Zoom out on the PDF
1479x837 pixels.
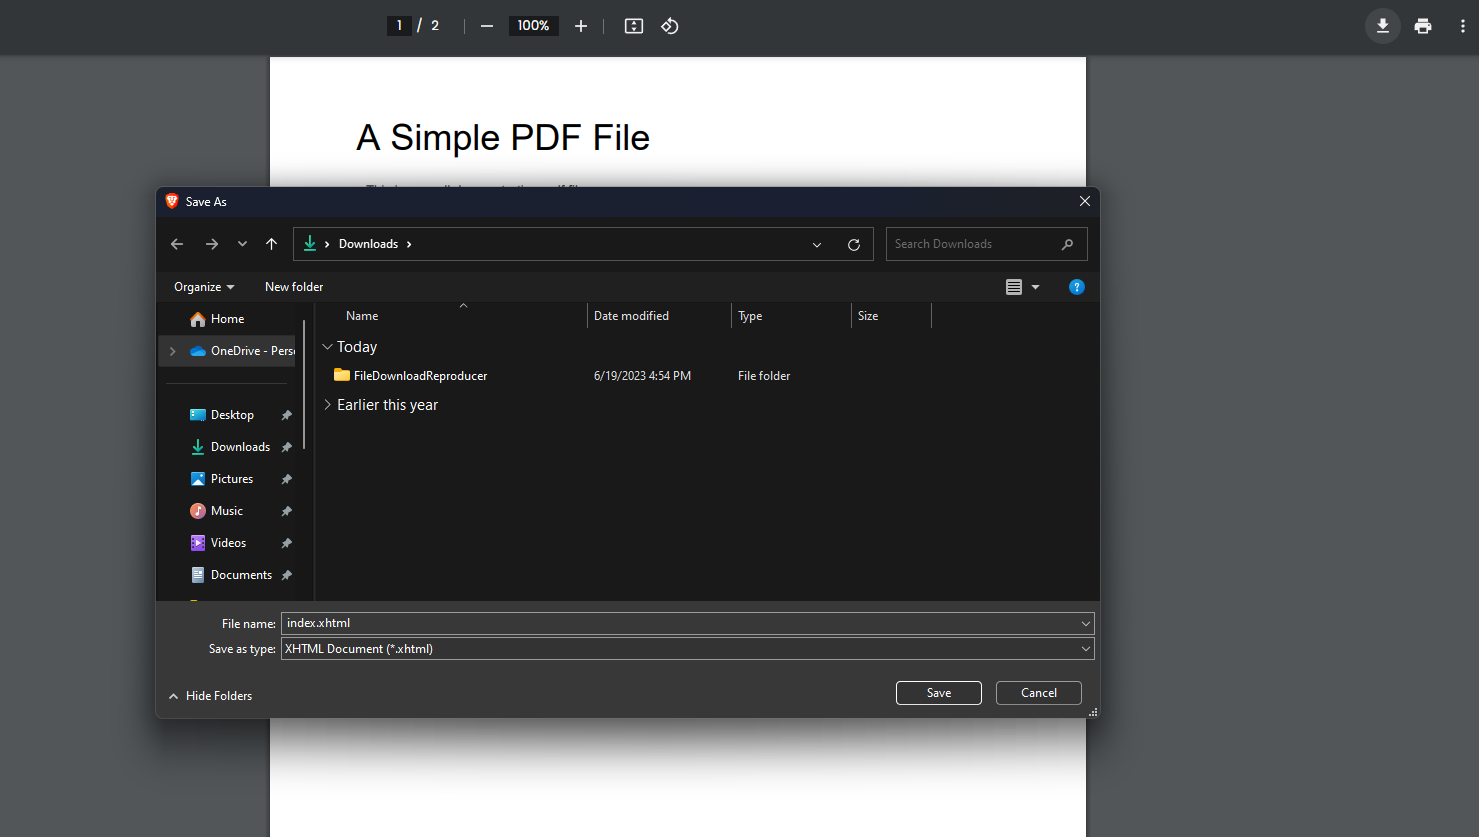pos(486,26)
